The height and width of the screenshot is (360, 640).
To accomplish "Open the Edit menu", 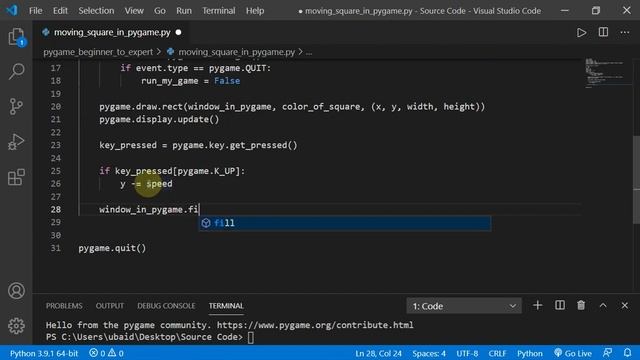I will 60,11.
